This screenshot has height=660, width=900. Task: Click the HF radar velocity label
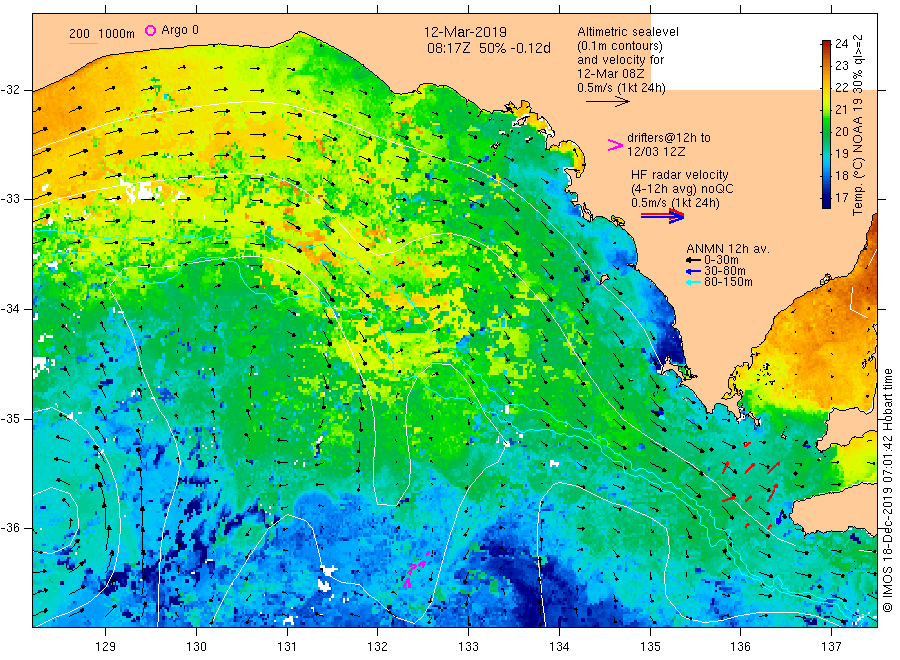[x=680, y=174]
